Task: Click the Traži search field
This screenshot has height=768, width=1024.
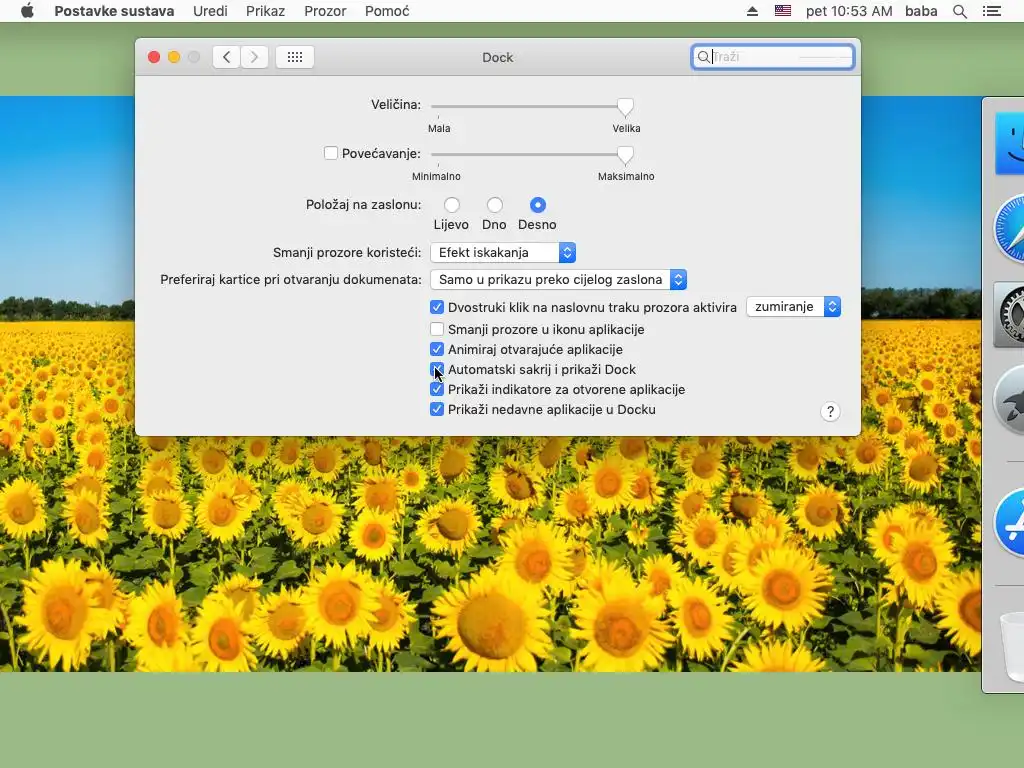Action: click(773, 57)
